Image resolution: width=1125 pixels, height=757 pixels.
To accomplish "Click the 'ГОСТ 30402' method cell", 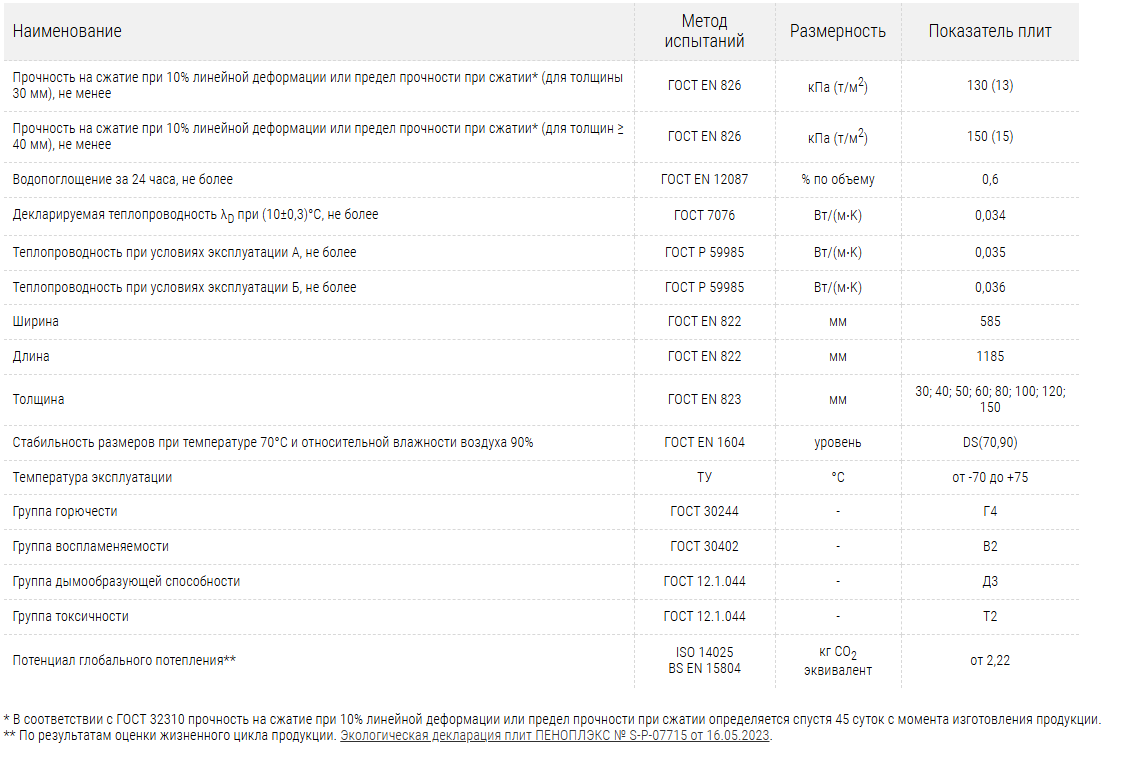I will pos(704,547).
